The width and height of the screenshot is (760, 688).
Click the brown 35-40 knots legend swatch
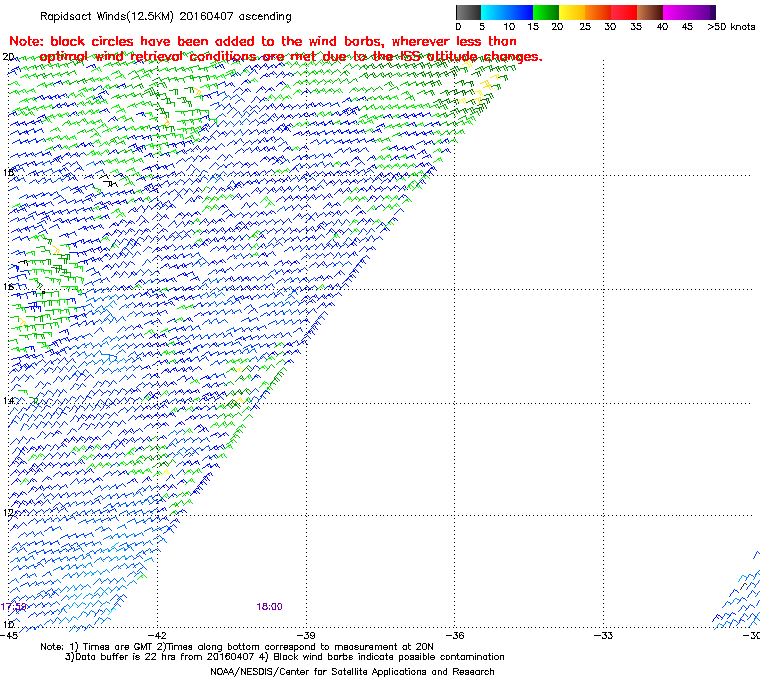coord(649,12)
